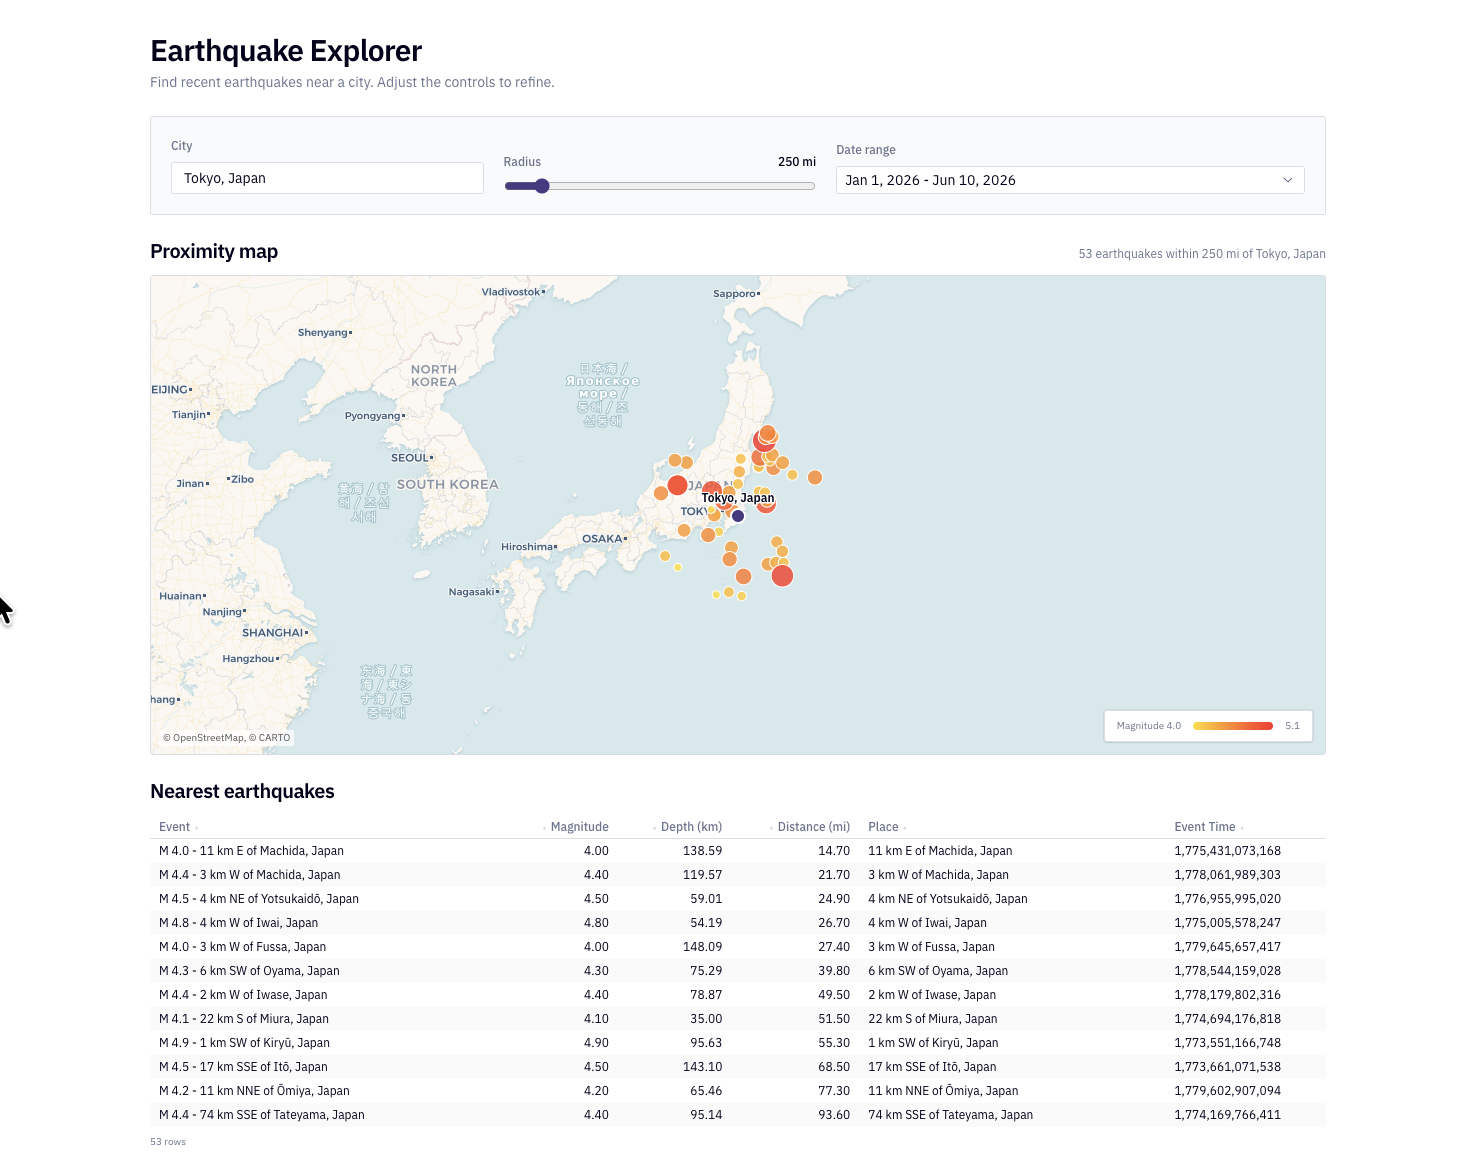Screen dimensions: 1472x1172
Task: Click the OSAKA city label on the map
Action: (602, 539)
